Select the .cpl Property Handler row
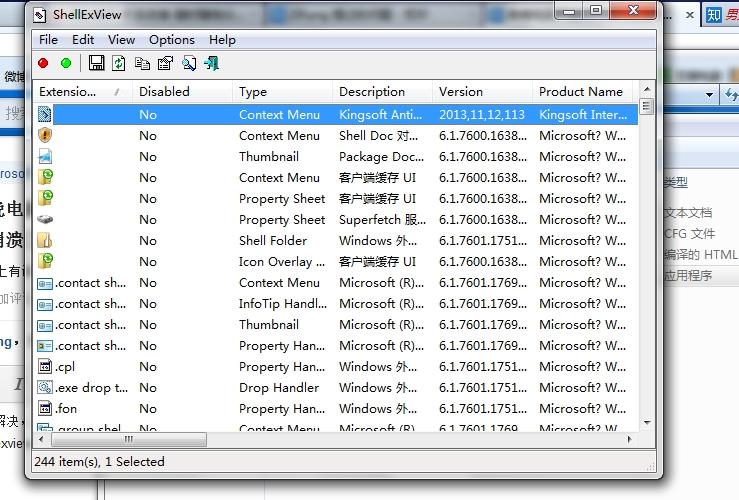This screenshot has width=739, height=500. (336, 367)
